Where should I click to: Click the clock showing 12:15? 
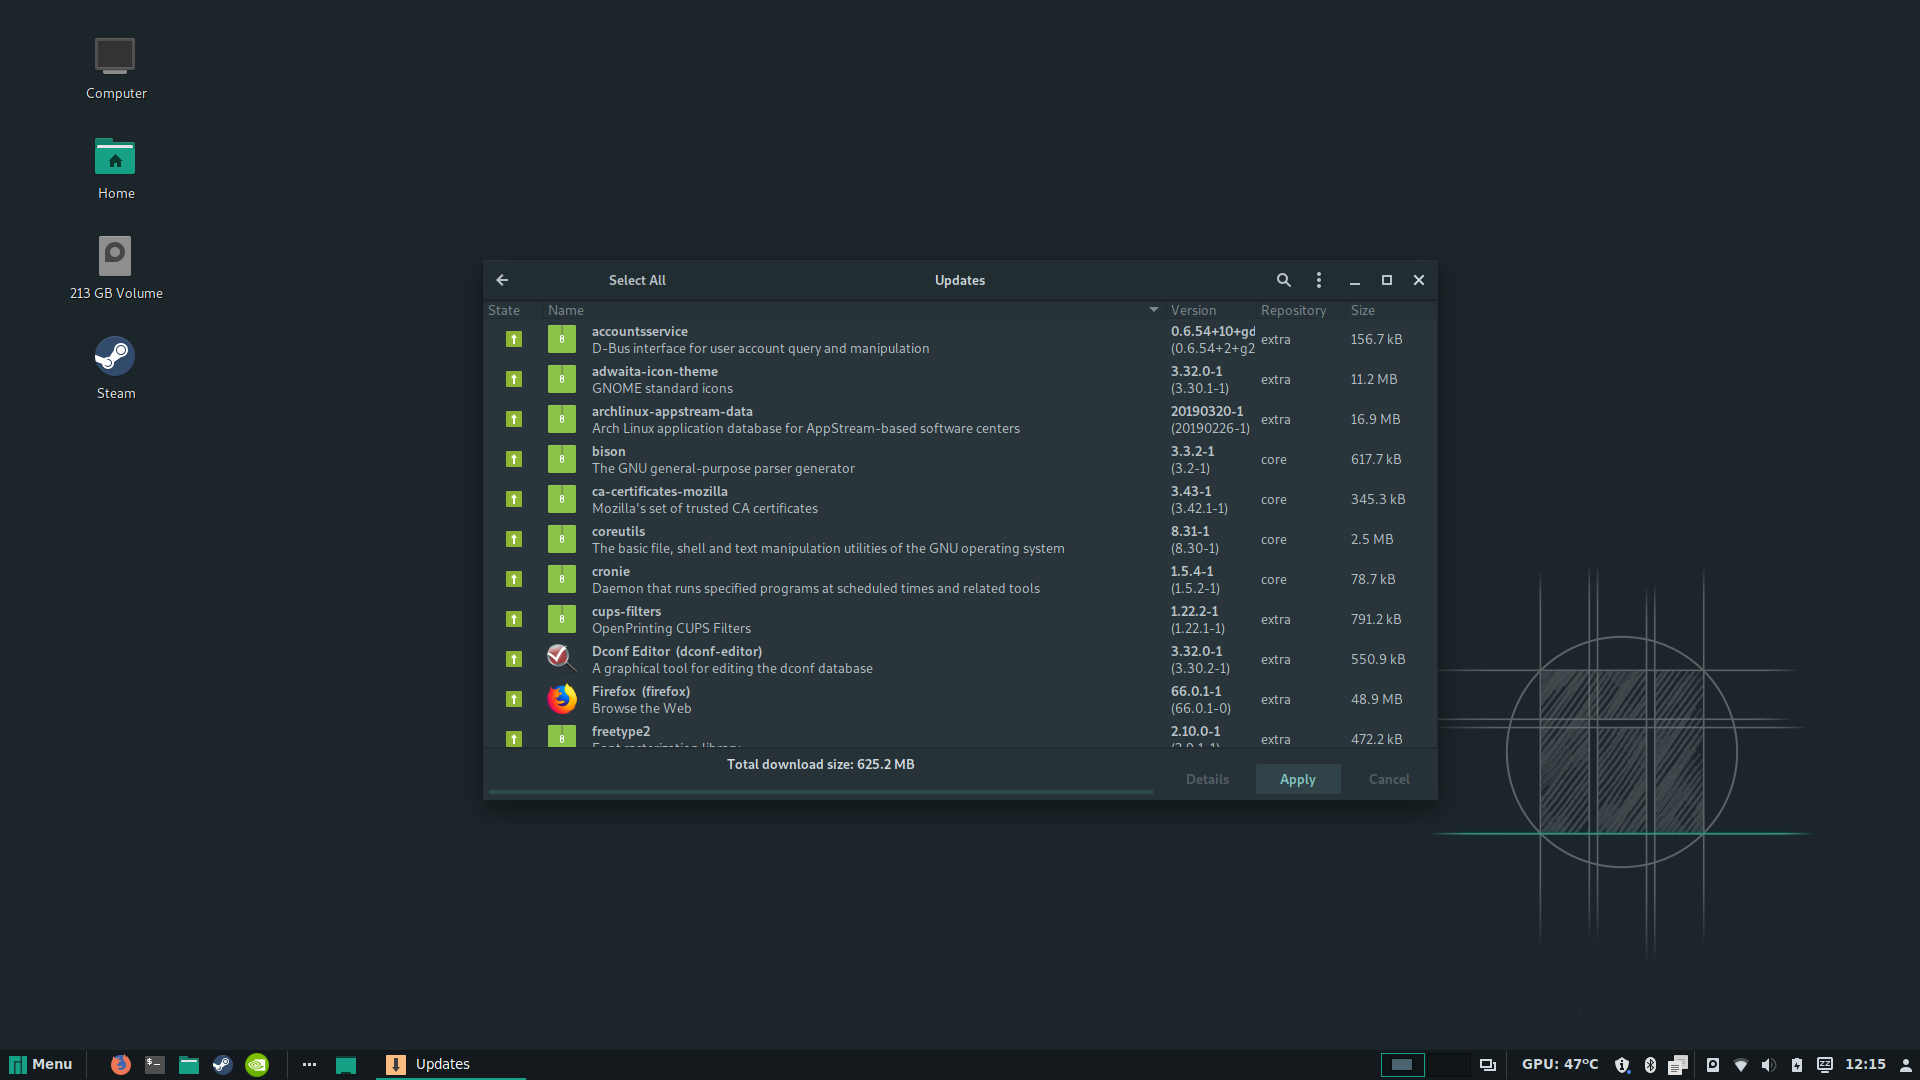coord(1865,1064)
